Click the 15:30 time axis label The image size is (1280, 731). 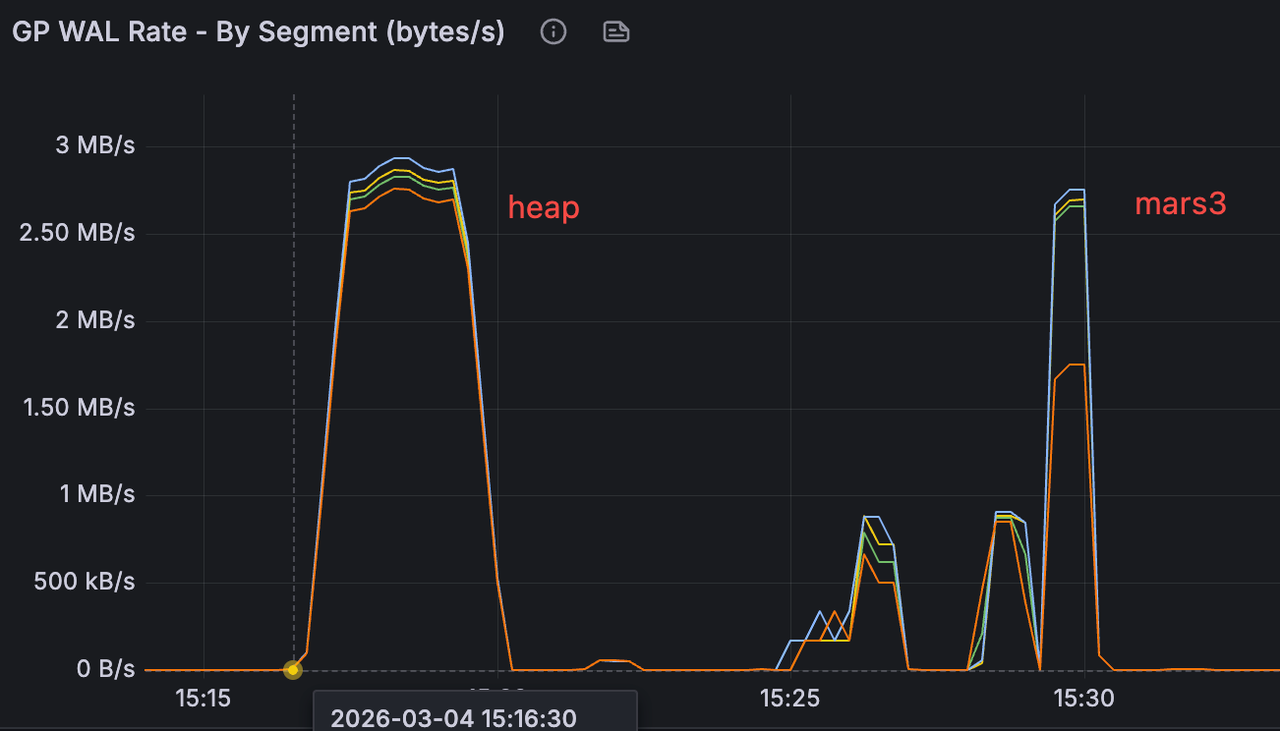point(1085,698)
